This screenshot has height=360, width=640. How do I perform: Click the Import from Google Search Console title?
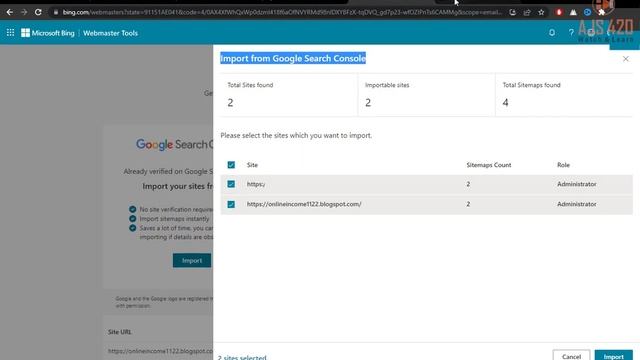tap(293, 58)
